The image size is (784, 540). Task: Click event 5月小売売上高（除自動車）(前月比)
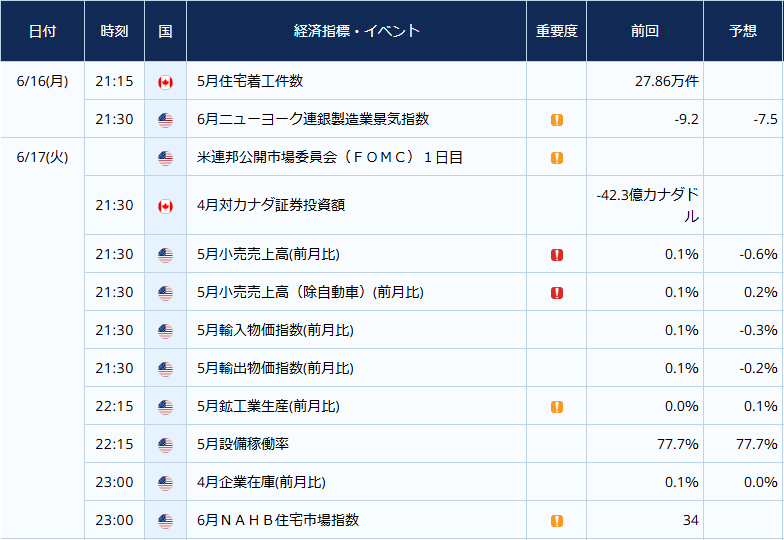tap(310, 292)
